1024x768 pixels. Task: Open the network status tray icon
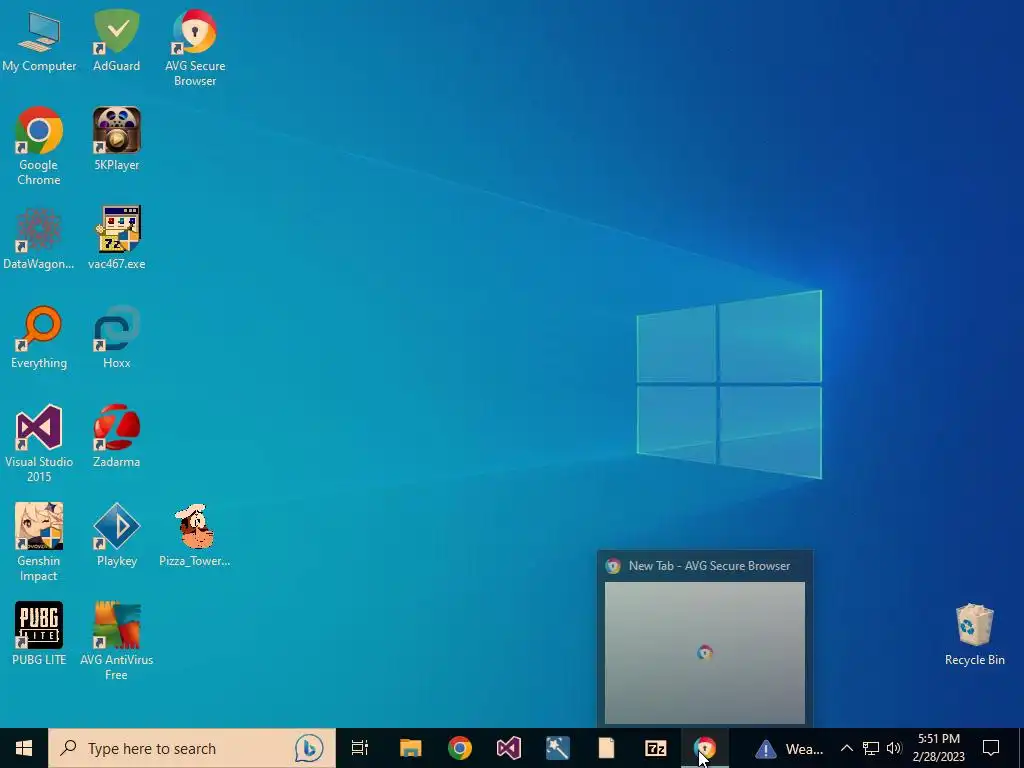pos(871,748)
